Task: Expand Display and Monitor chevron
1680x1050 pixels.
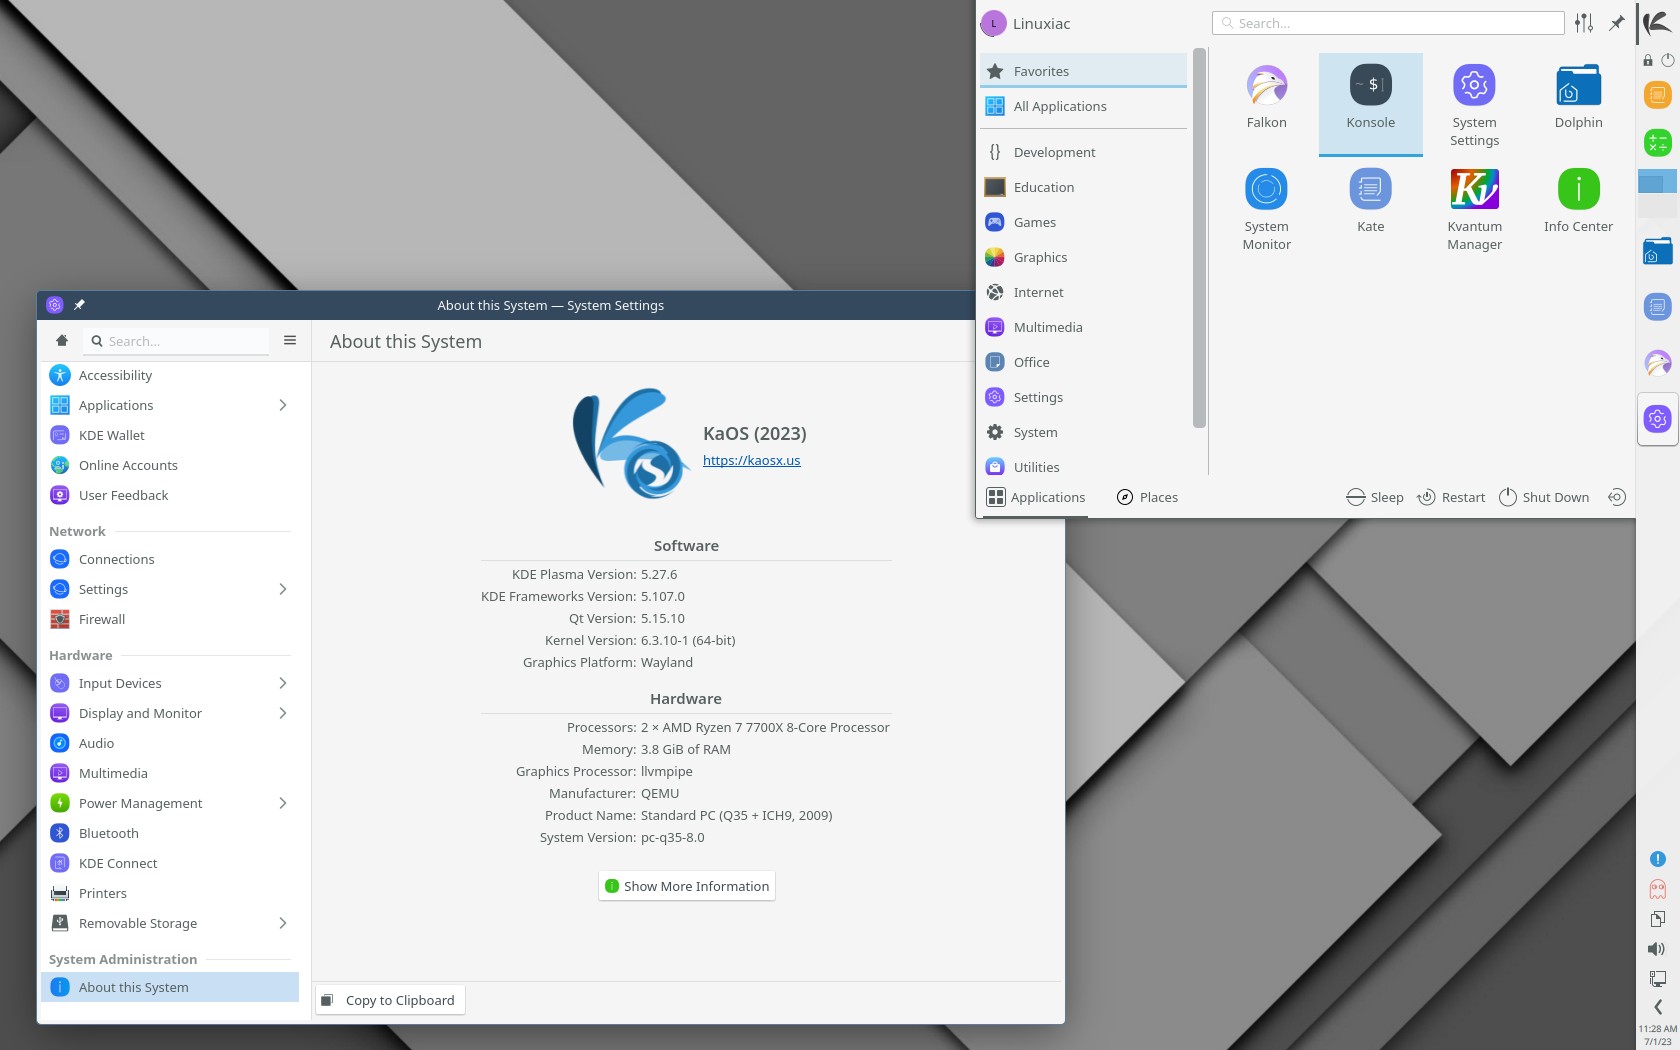Action: pyautogui.click(x=283, y=713)
